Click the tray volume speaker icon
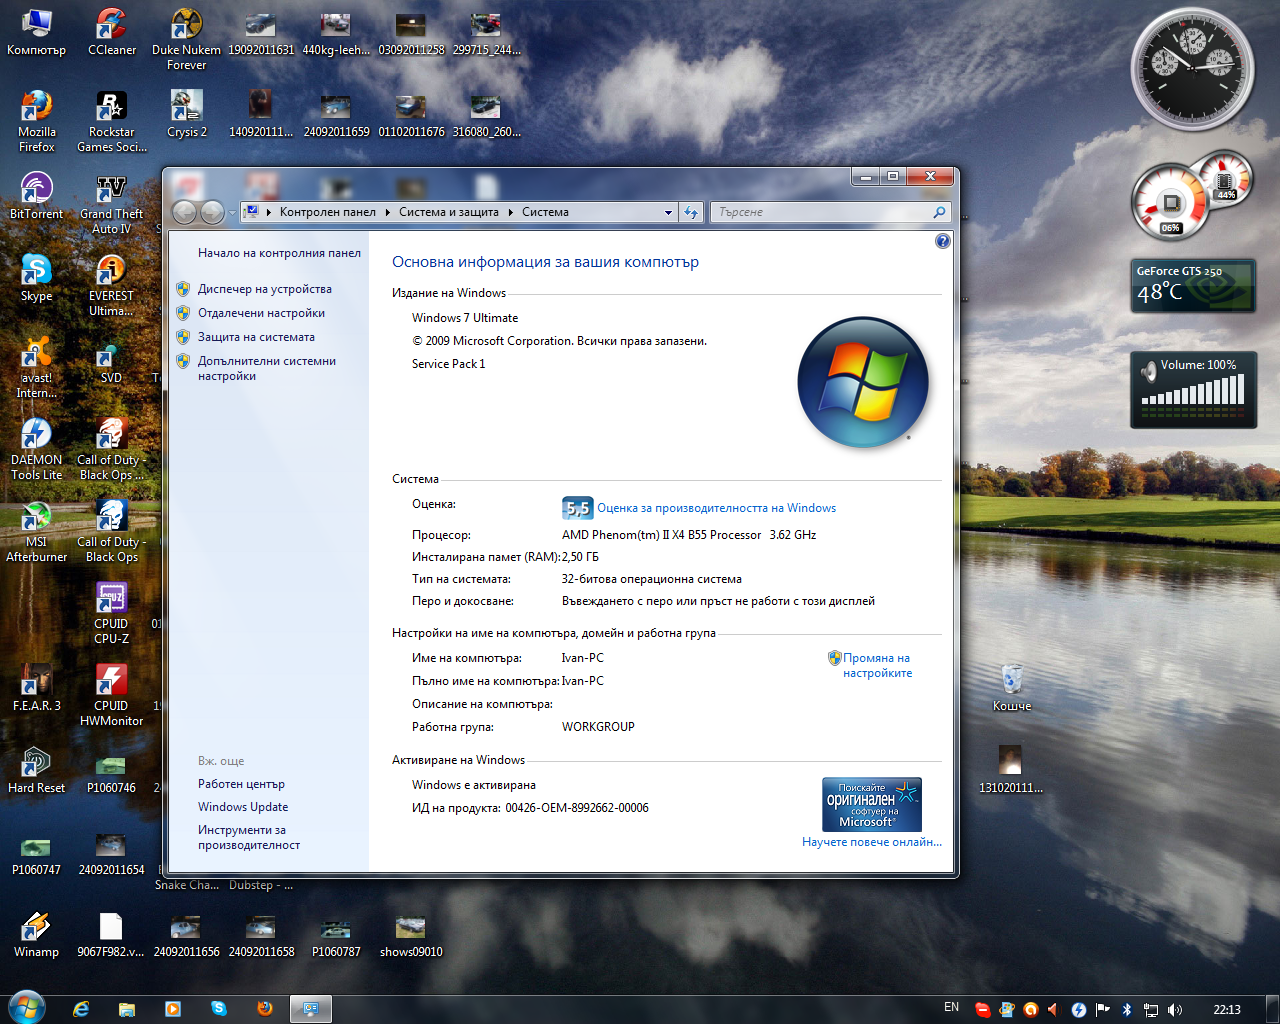Image resolution: width=1280 pixels, height=1024 pixels. coord(1174,1010)
